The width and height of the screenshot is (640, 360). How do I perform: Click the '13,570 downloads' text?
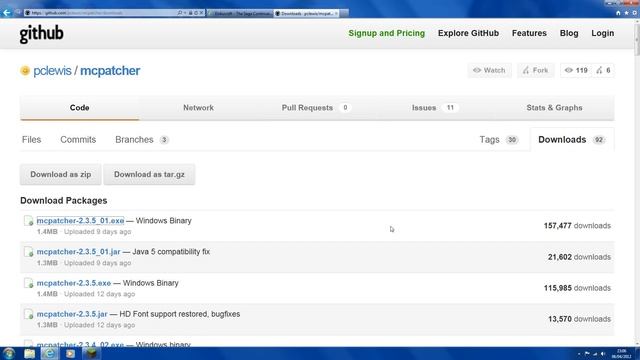point(579,319)
